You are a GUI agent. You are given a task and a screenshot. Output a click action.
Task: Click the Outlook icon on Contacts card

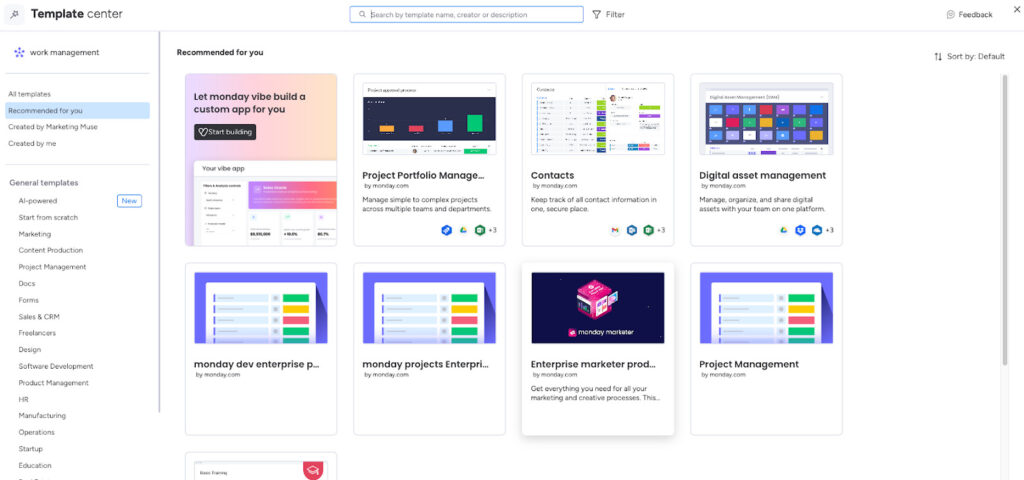pyautogui.click(x=632, y=230)
